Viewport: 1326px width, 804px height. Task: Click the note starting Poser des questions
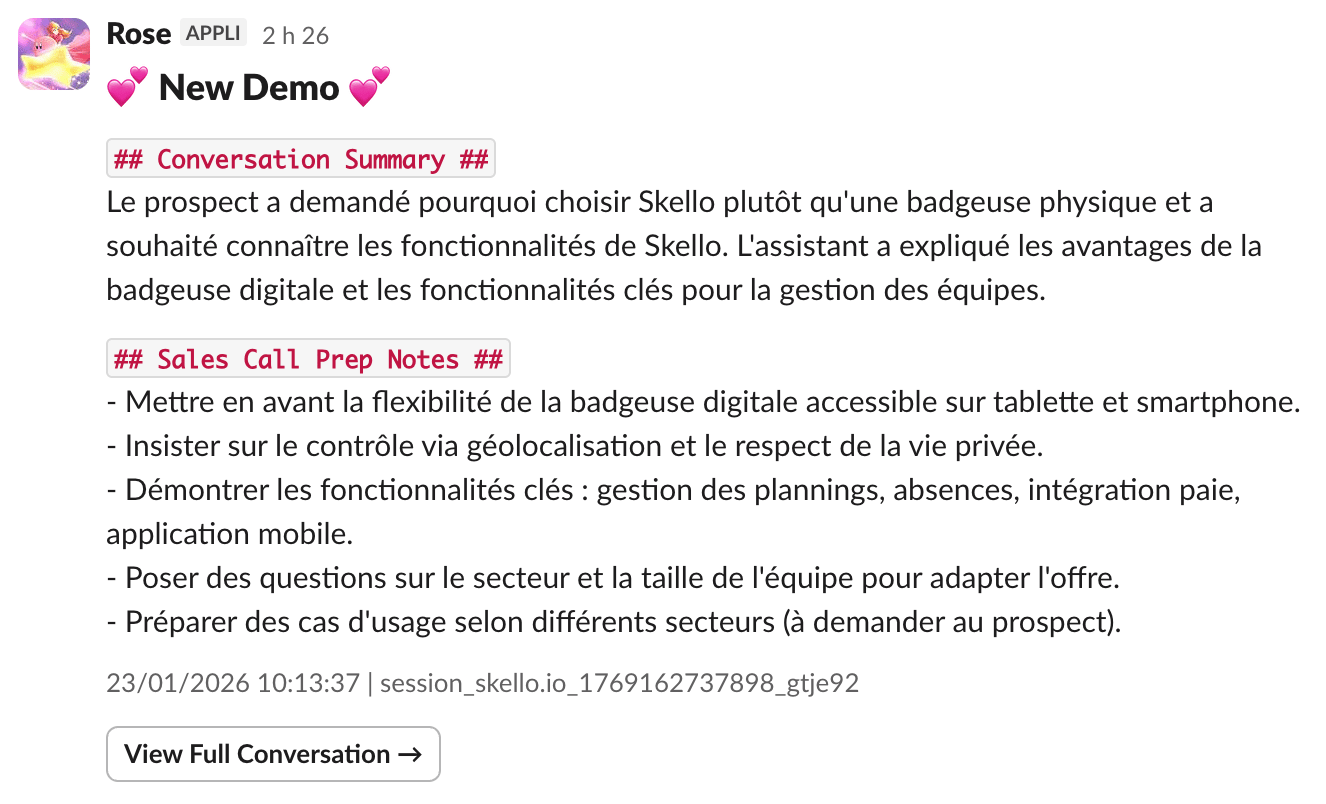click(x=615, y=578)
